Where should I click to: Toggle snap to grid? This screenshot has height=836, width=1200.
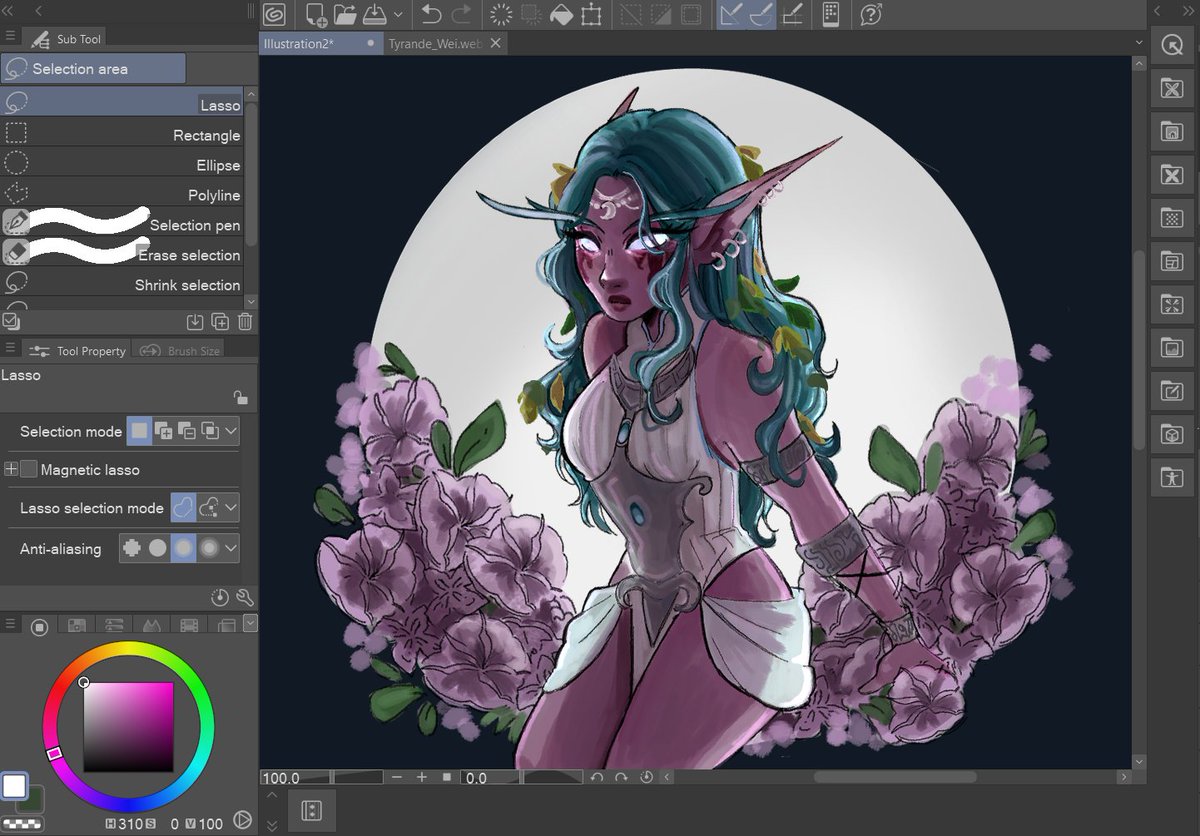792,15
